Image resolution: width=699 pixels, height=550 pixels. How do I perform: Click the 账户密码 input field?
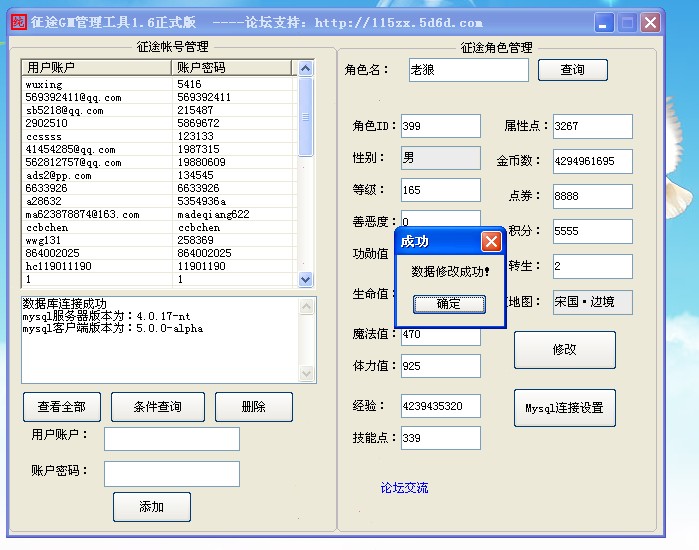pos(171,473)
